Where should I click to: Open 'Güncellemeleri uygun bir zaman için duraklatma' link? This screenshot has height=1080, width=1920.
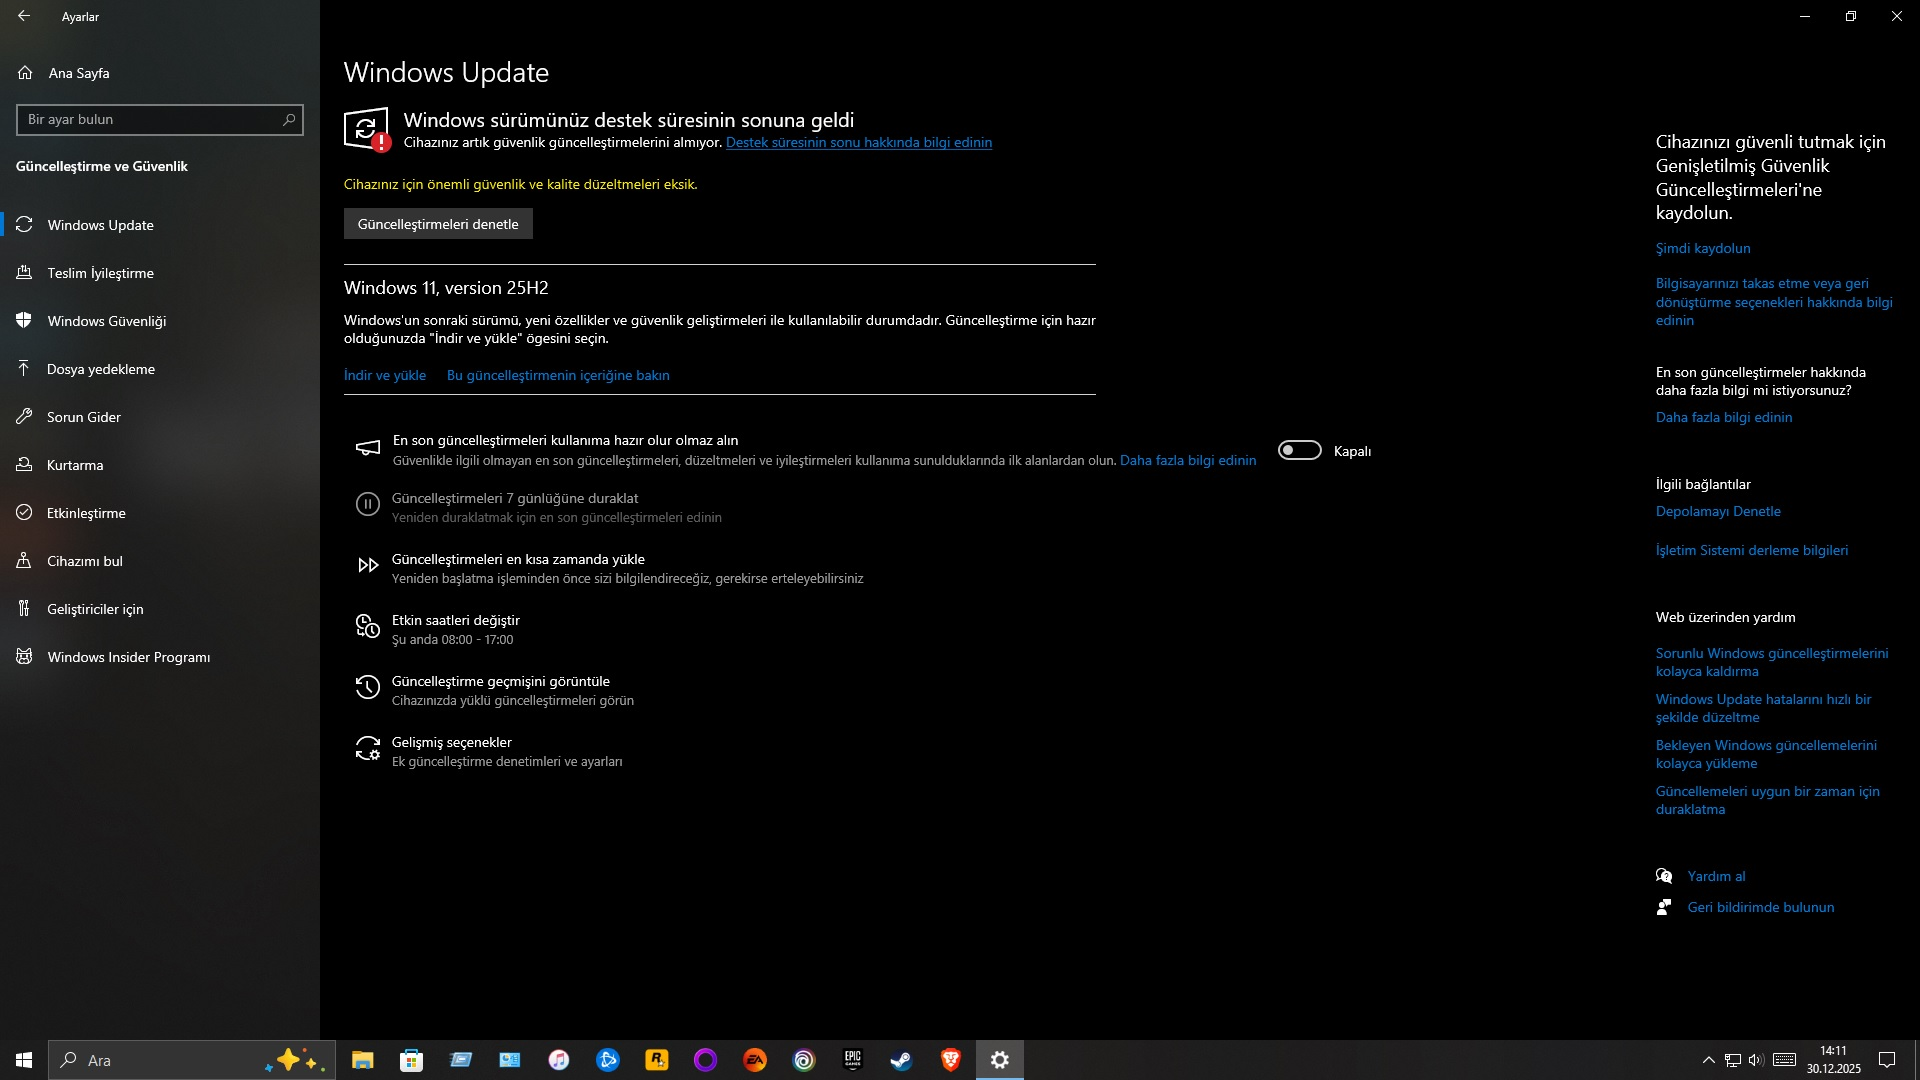(x=1768, y=800)
